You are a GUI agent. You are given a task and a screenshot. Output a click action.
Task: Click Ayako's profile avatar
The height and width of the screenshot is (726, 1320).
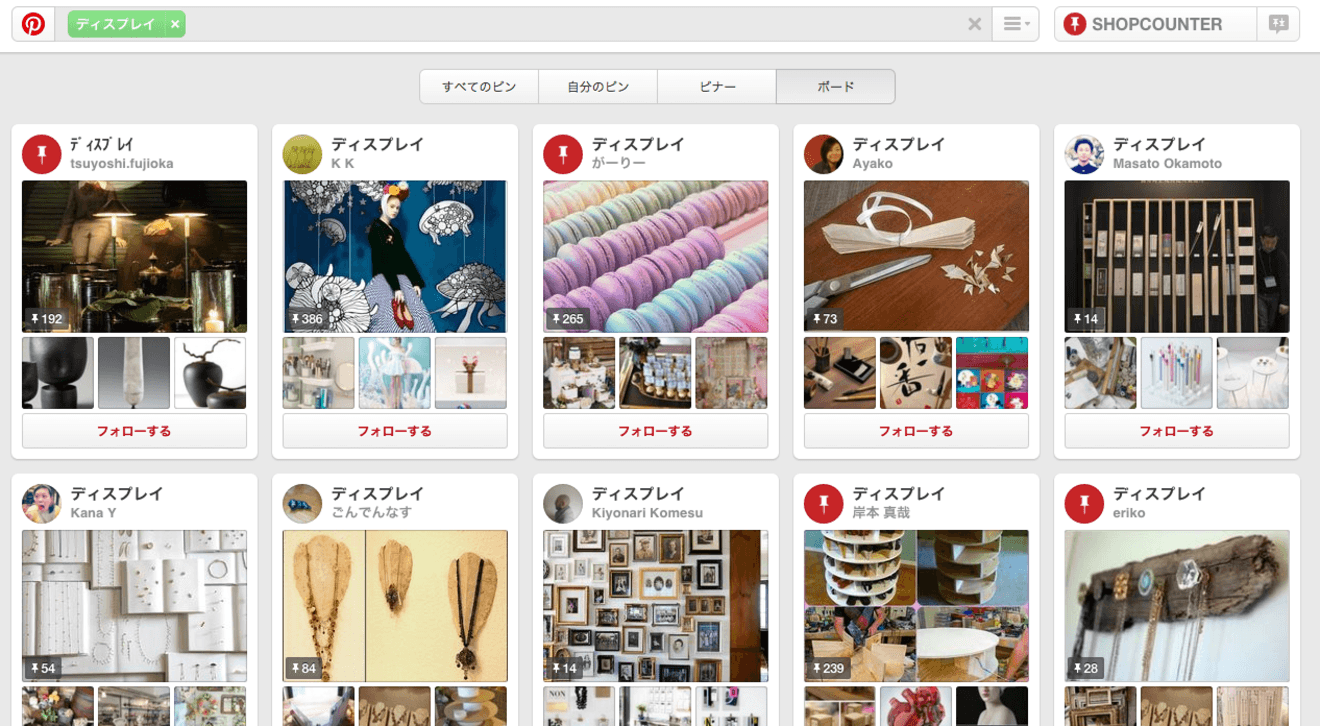pyautogui.click(x=824, y=154)
